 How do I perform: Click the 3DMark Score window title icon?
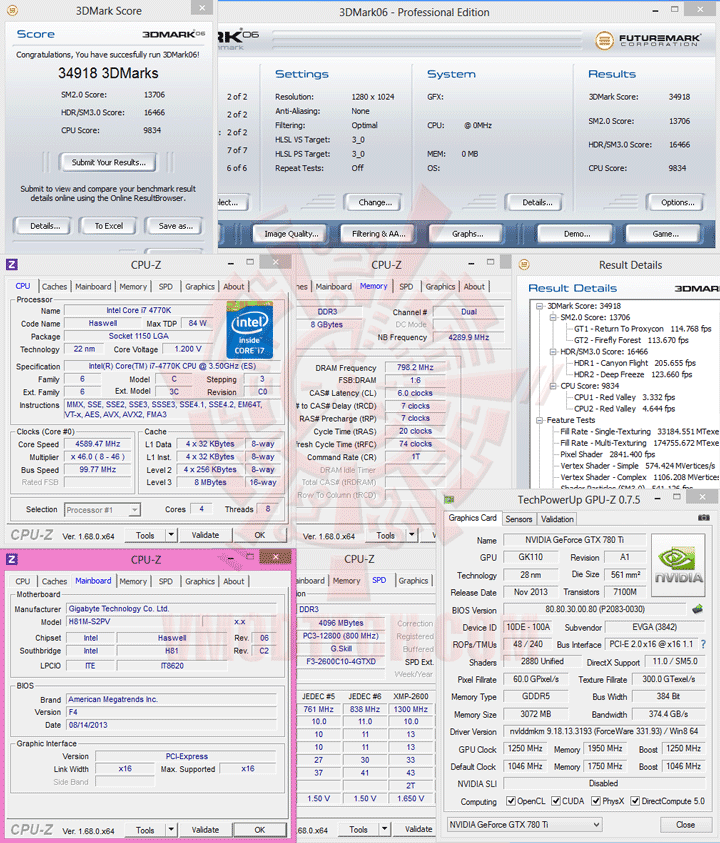12,10
